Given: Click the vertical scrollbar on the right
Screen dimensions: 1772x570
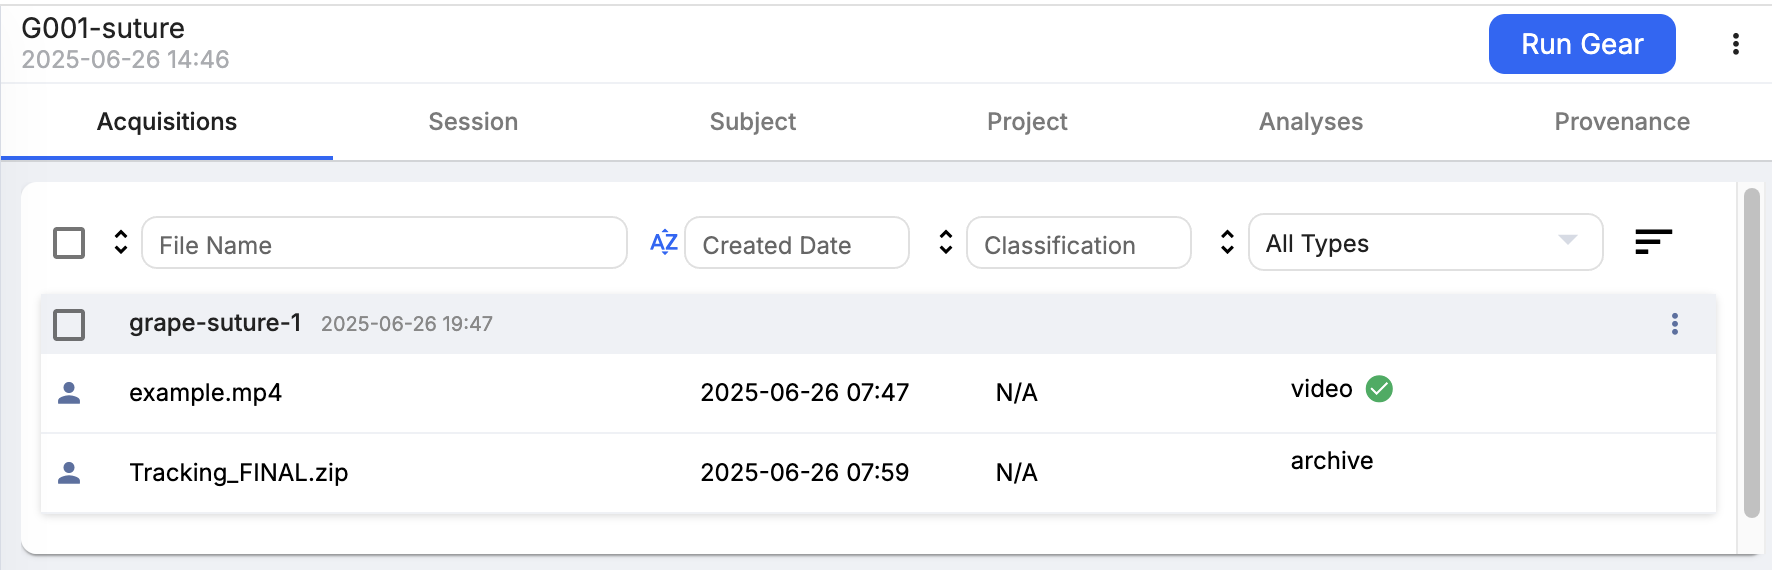Looking at the screenshot, I should pyautogui.click(x=1752, y=352).
